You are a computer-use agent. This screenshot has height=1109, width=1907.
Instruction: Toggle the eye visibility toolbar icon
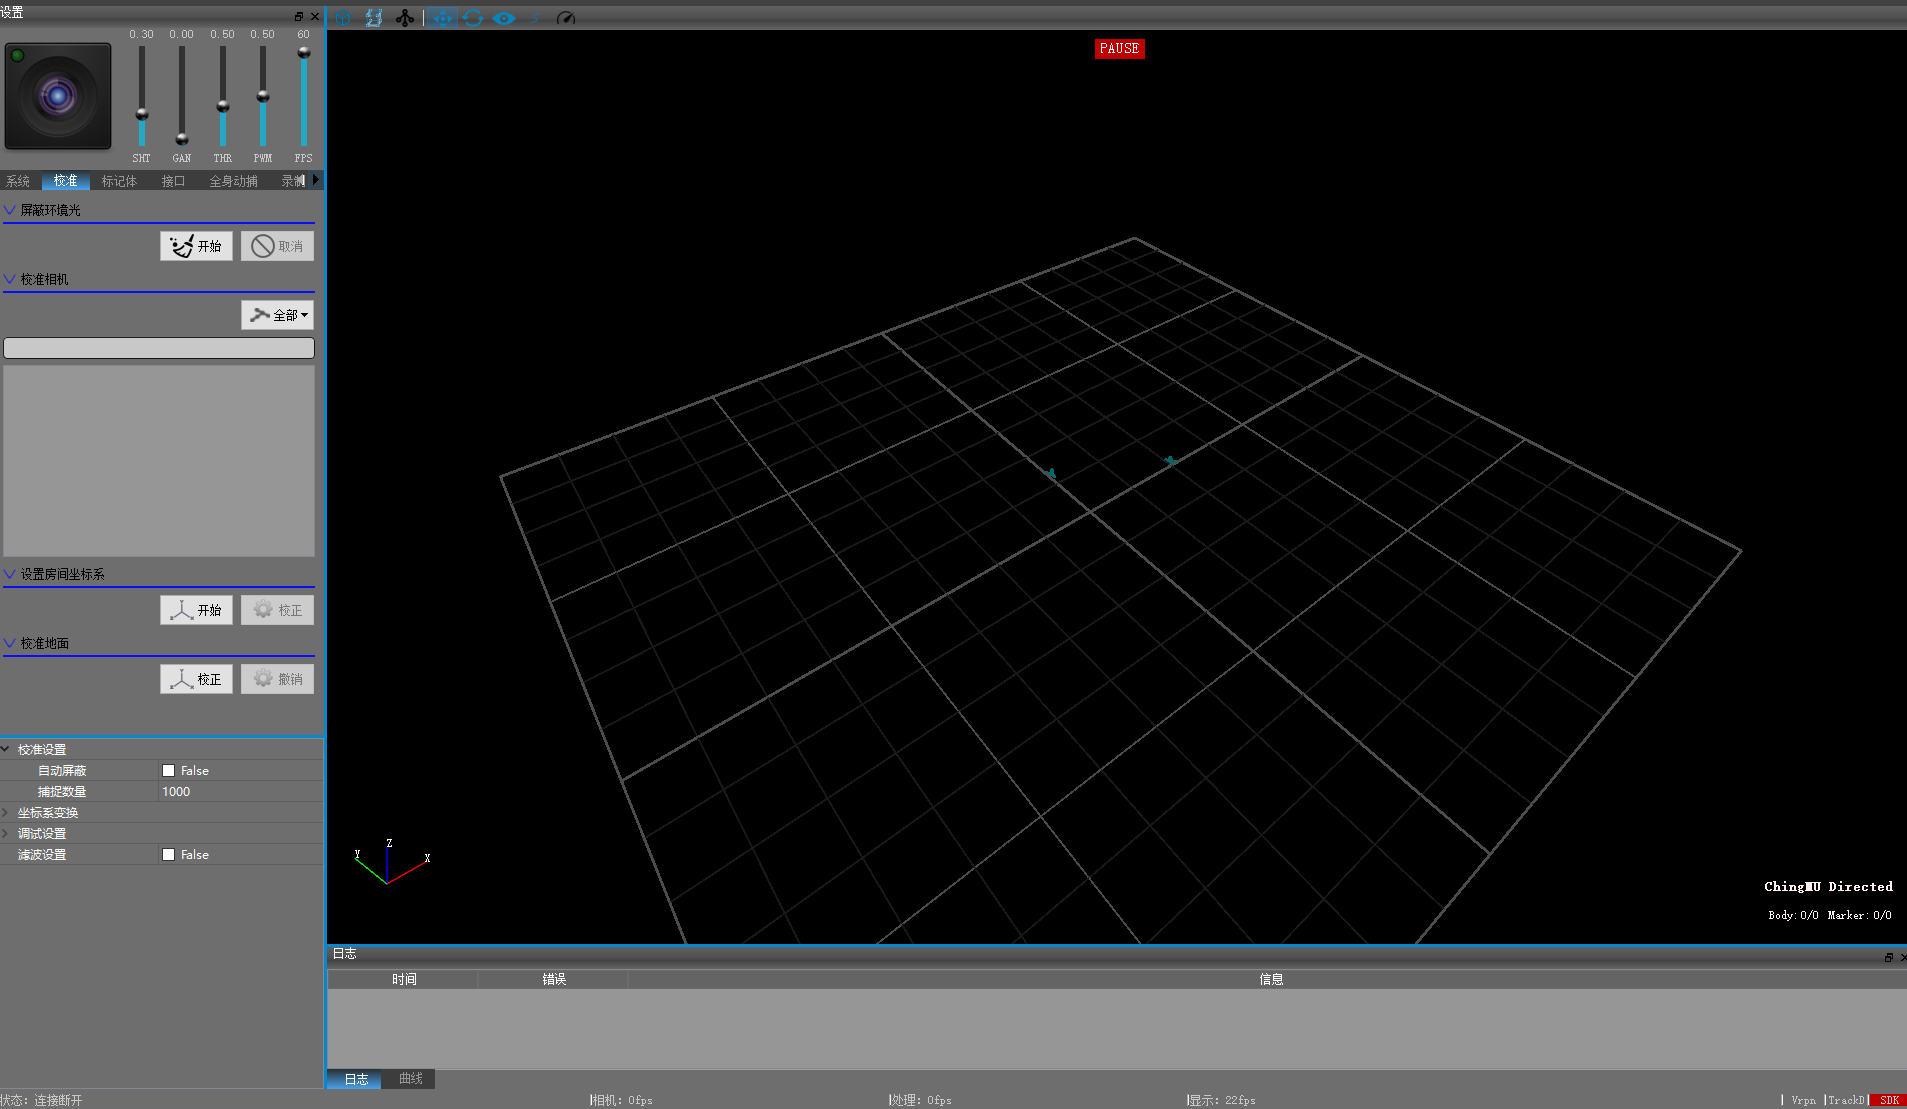point(504,18)
